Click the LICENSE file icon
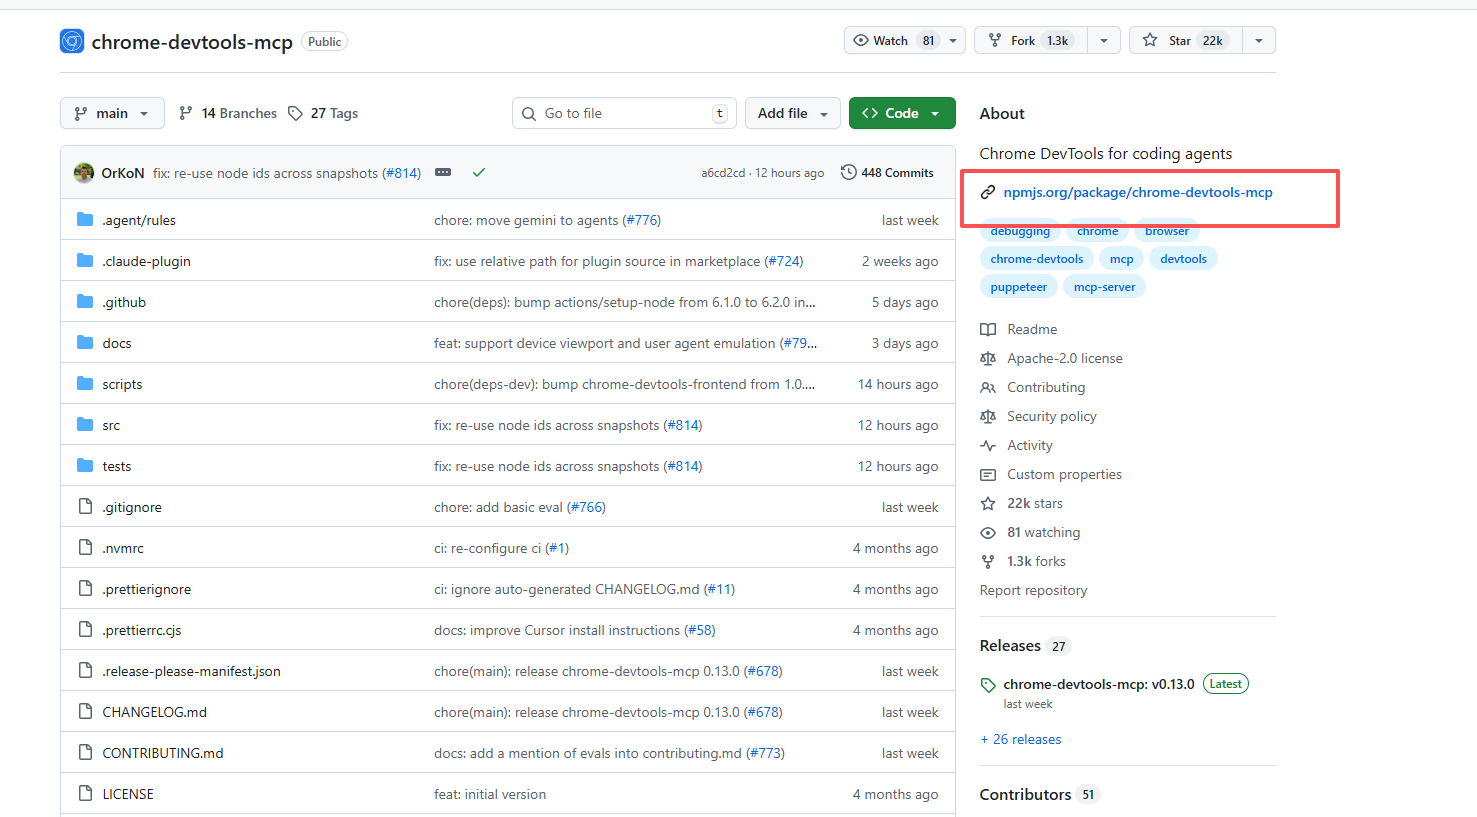This screenshot has width=1477, height=817. coord(85,794)
